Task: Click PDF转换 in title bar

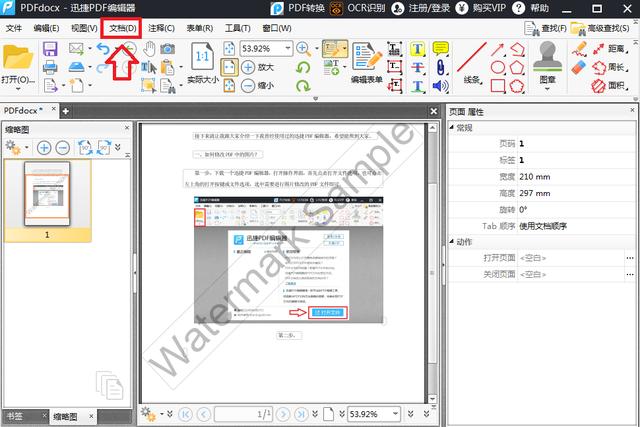Action: [298, 8]
